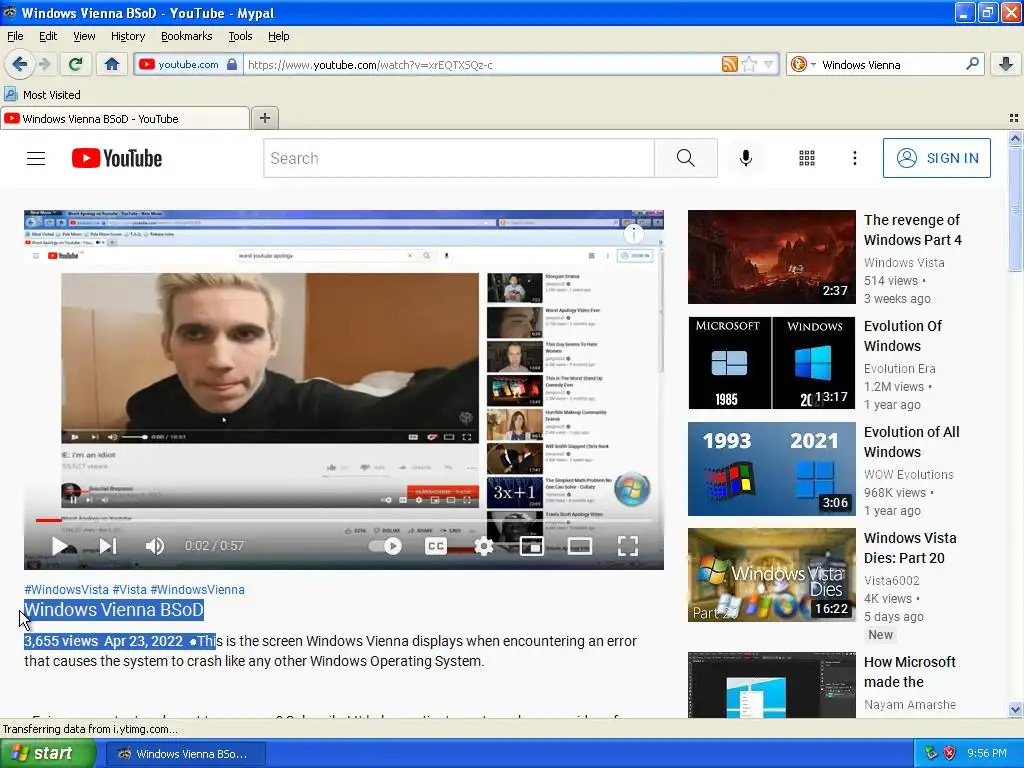Open the Downloads arrow button
Image resolution: width=1024 pixels, height=768 pixels.
pyautogui.click(x=1006, y=64)
